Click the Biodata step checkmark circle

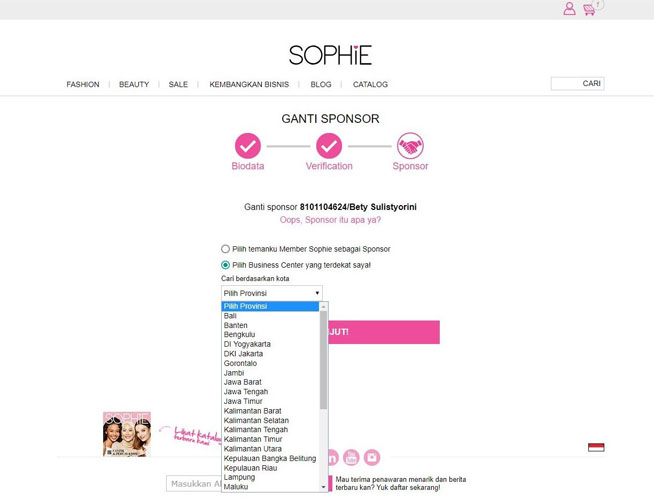(248, 146)
